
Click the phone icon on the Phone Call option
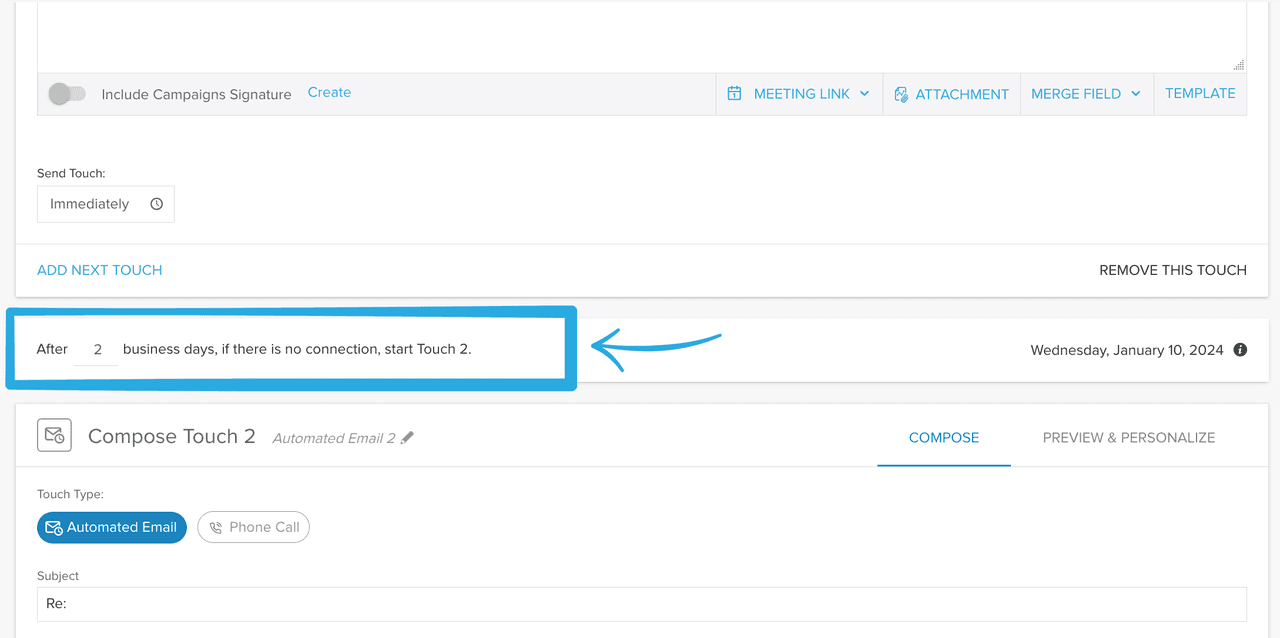pos(217,527)
